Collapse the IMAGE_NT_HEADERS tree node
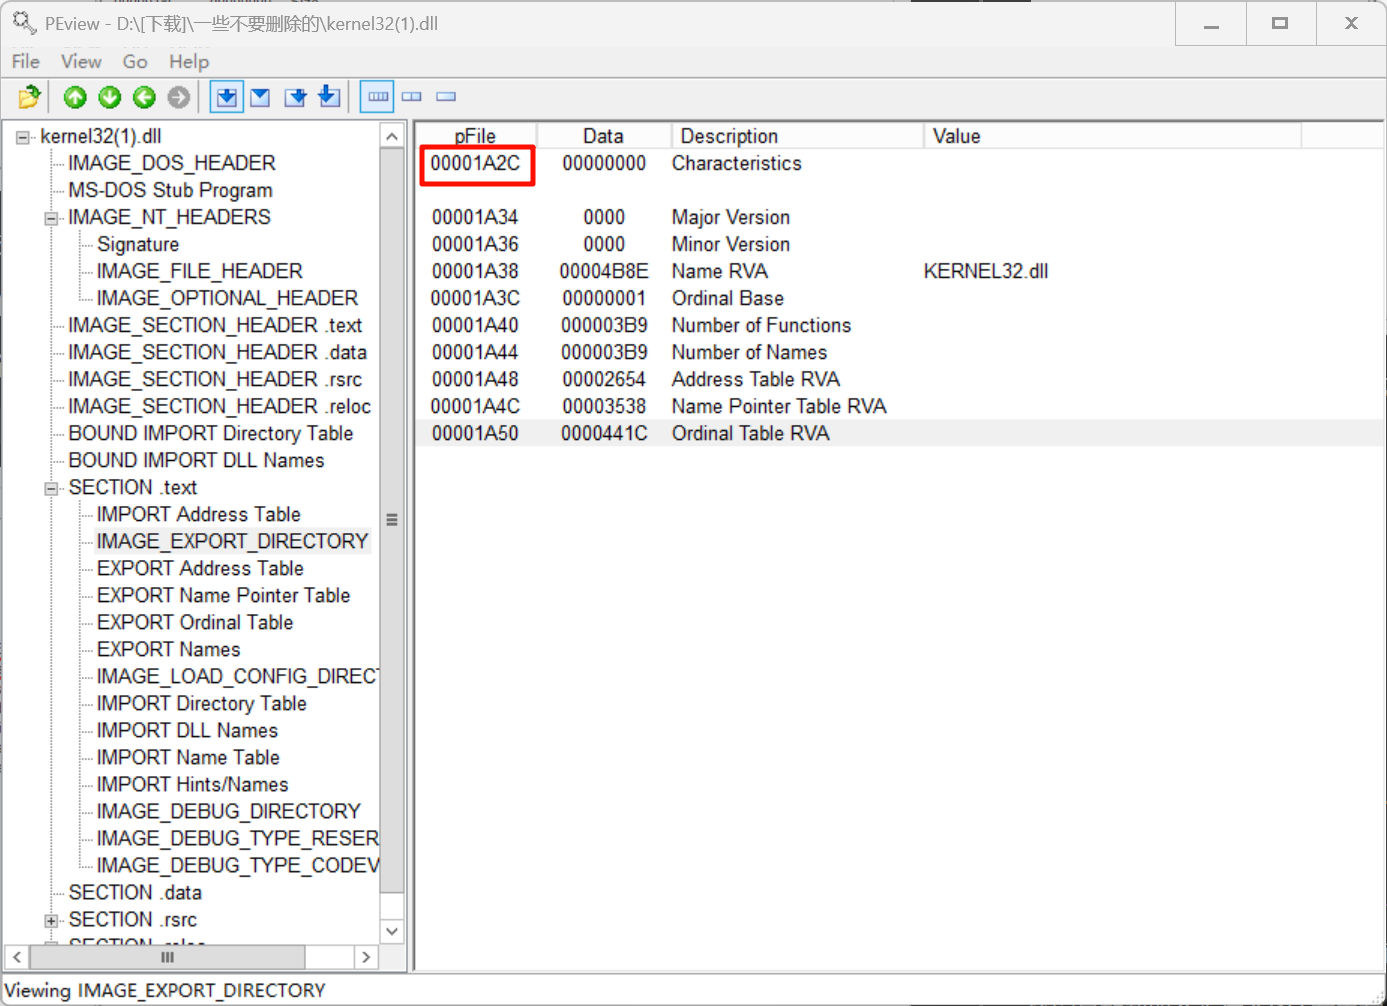Image resolution: width=1387 pixels, height=1006 pixels. pos(51,218)
